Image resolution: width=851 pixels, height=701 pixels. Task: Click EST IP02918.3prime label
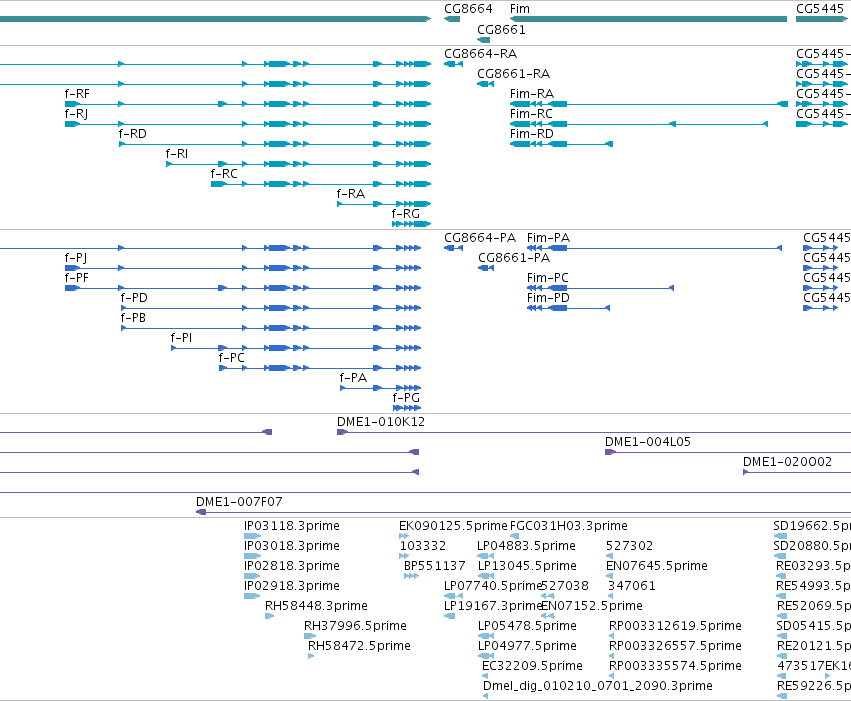click(291, 586)
